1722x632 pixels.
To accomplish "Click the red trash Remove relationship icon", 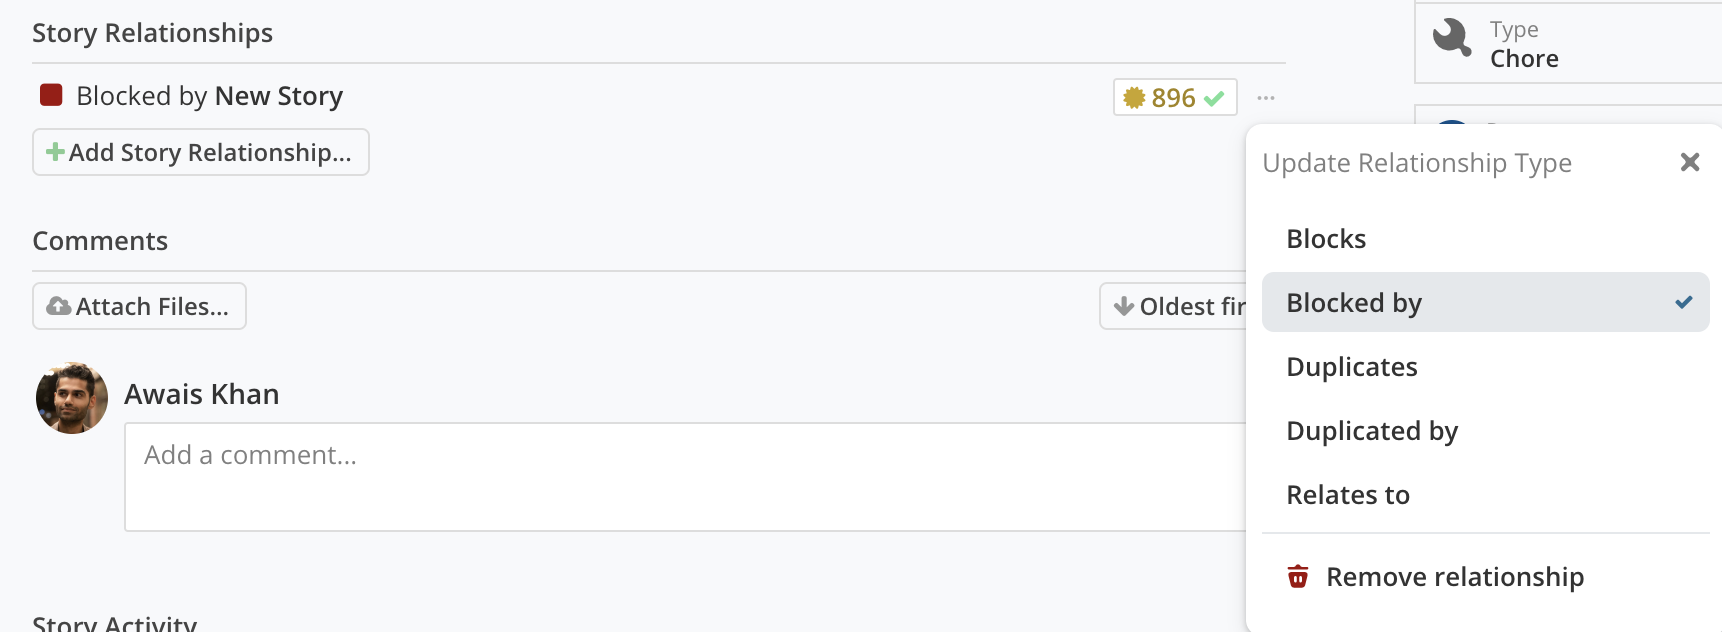I will coord(1298,577).
